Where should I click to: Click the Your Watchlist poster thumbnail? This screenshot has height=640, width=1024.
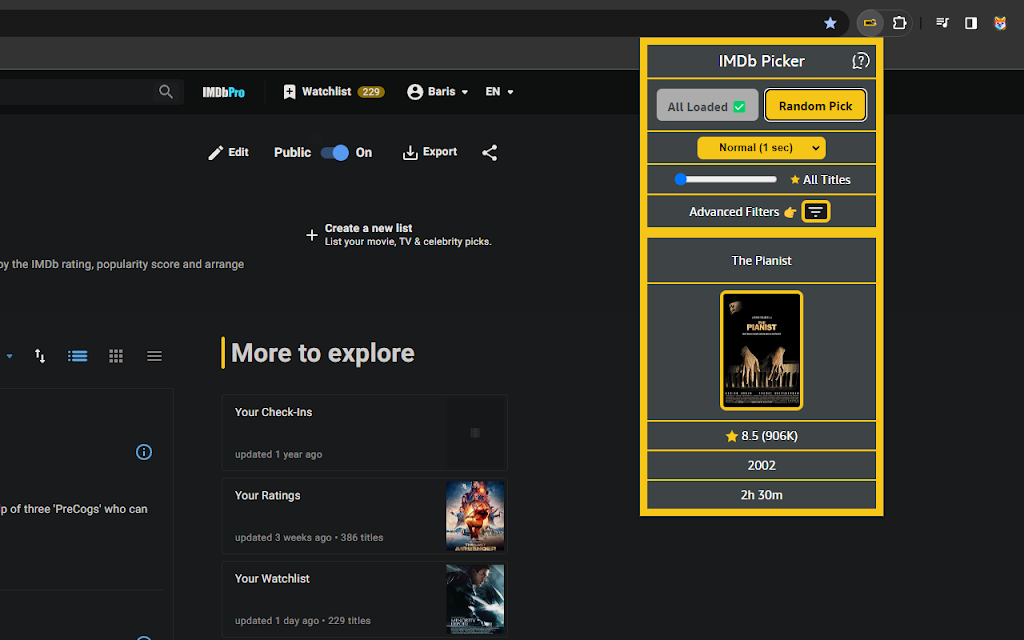(x=475, y=599)
